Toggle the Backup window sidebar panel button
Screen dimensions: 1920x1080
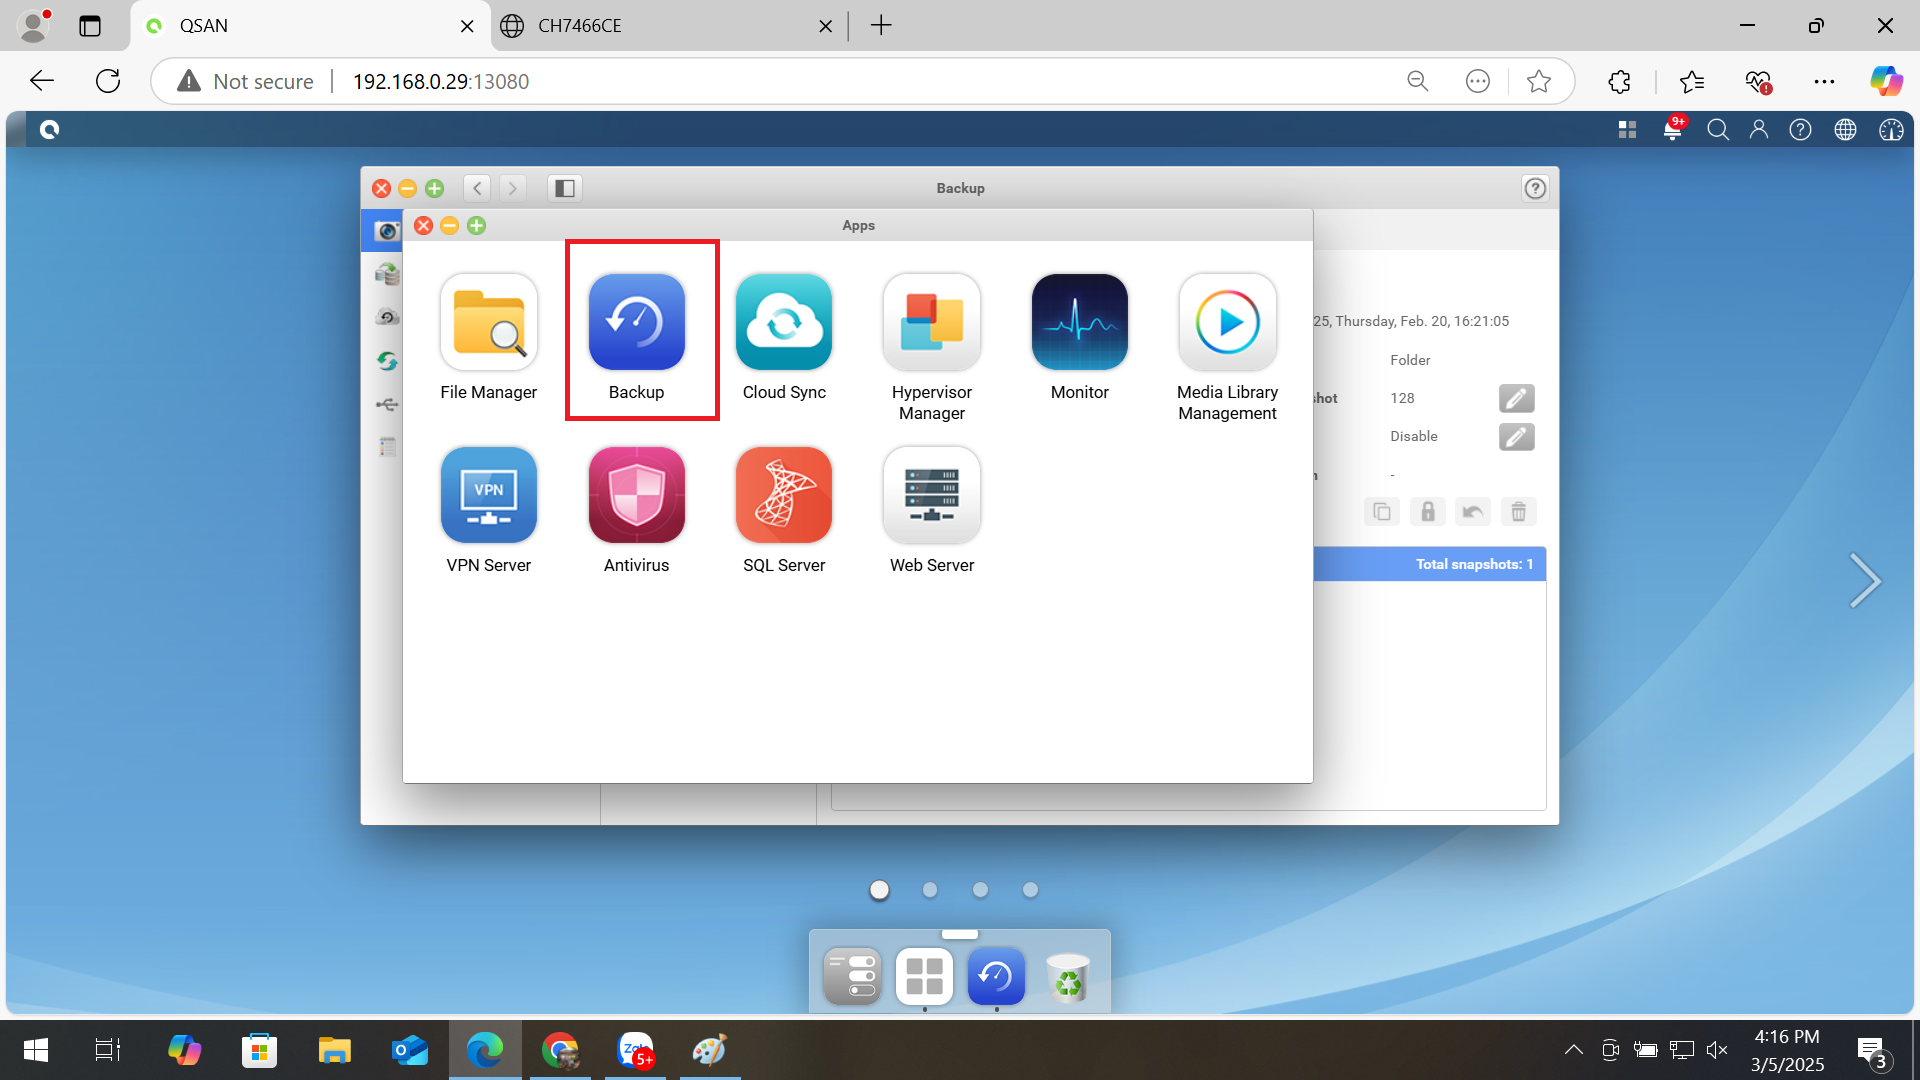565,188
